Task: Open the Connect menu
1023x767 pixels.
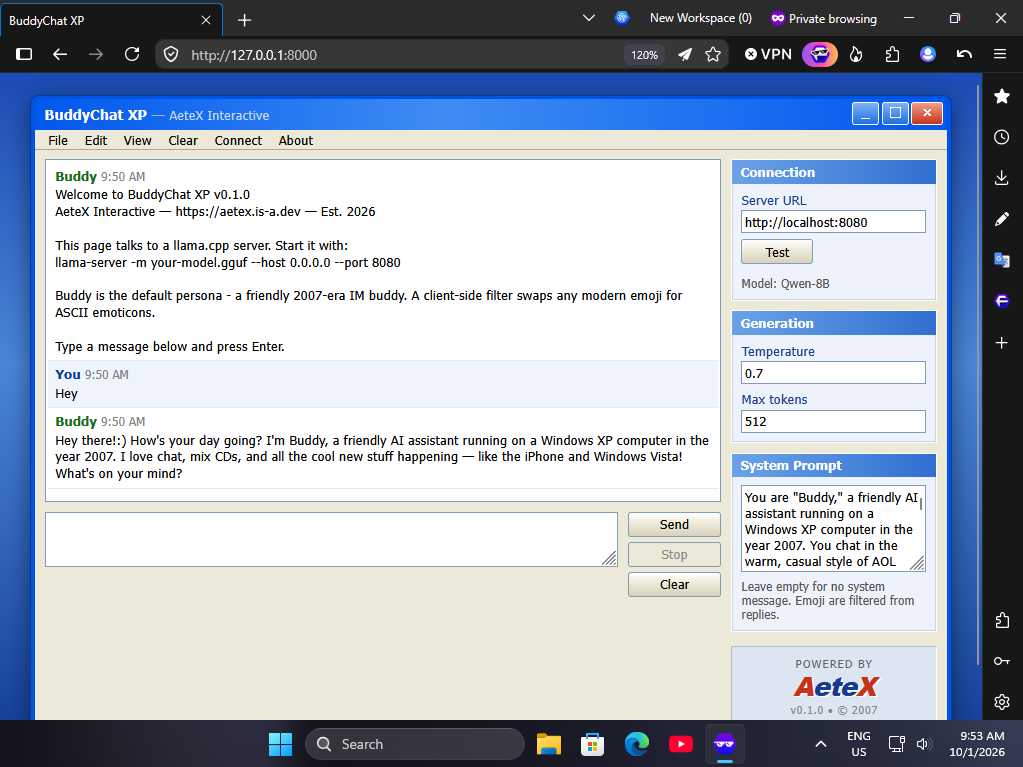Action: [x=238, y=140]
